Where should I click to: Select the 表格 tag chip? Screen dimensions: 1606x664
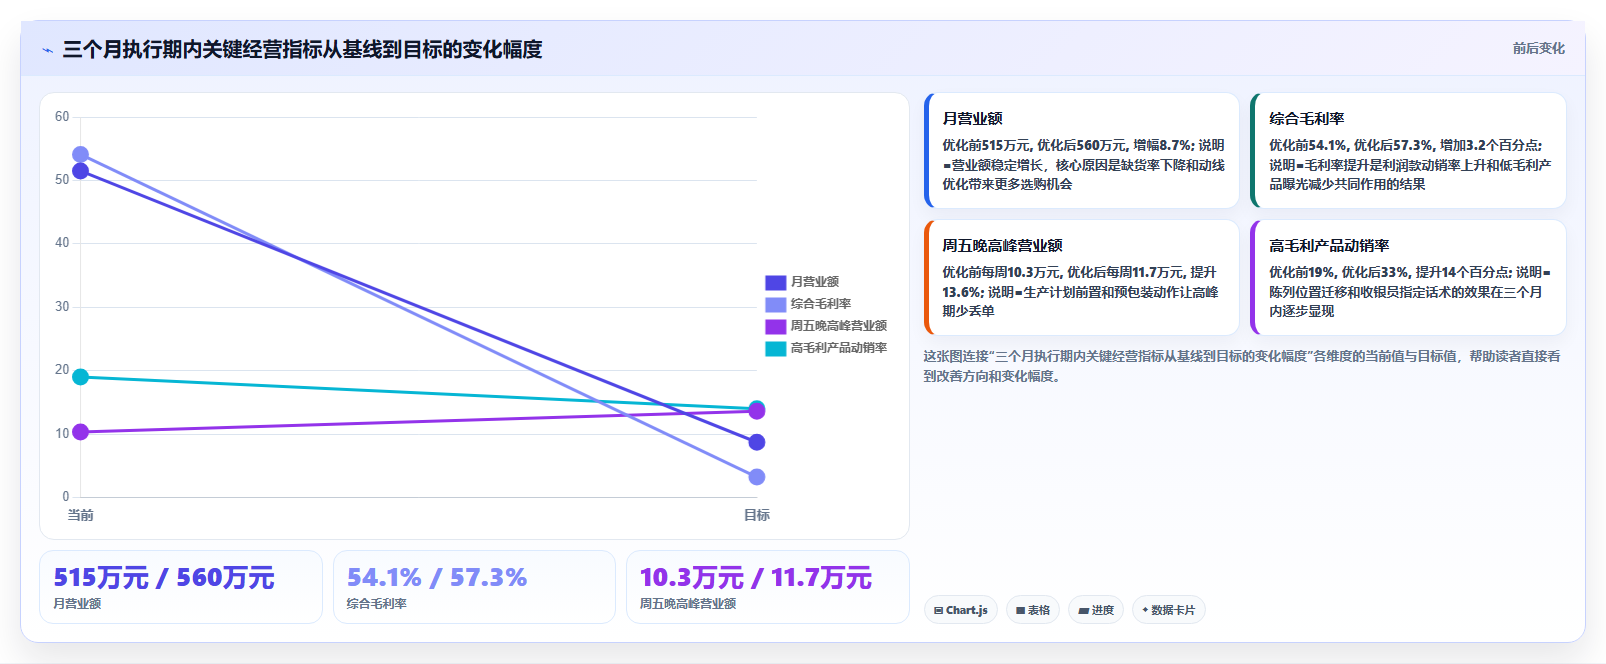tap(1033, 610)
